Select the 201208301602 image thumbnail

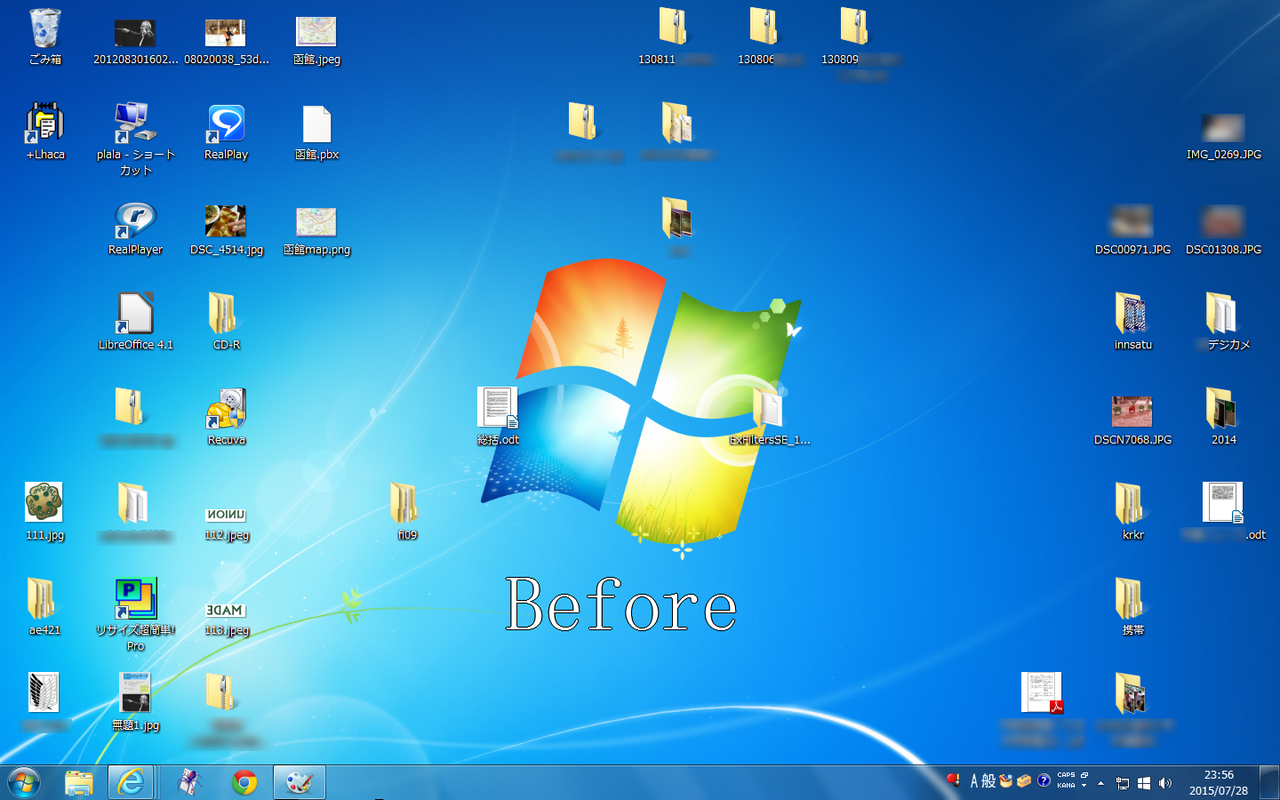pos(135,33)
